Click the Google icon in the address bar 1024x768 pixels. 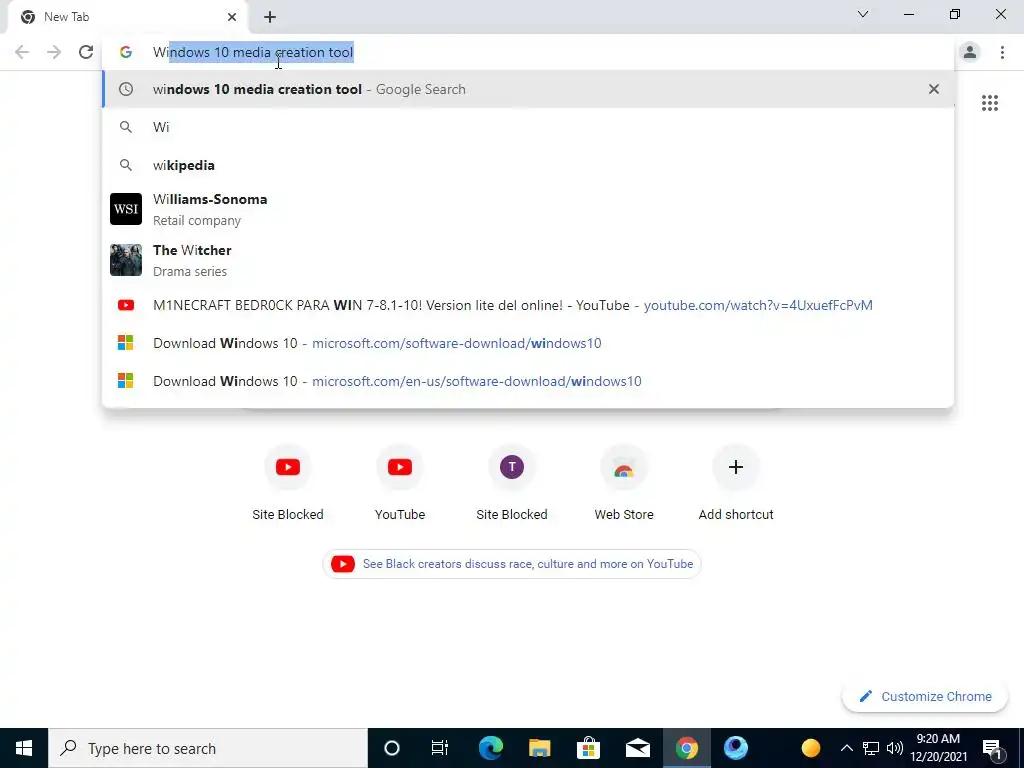click(x=126, y=52)
